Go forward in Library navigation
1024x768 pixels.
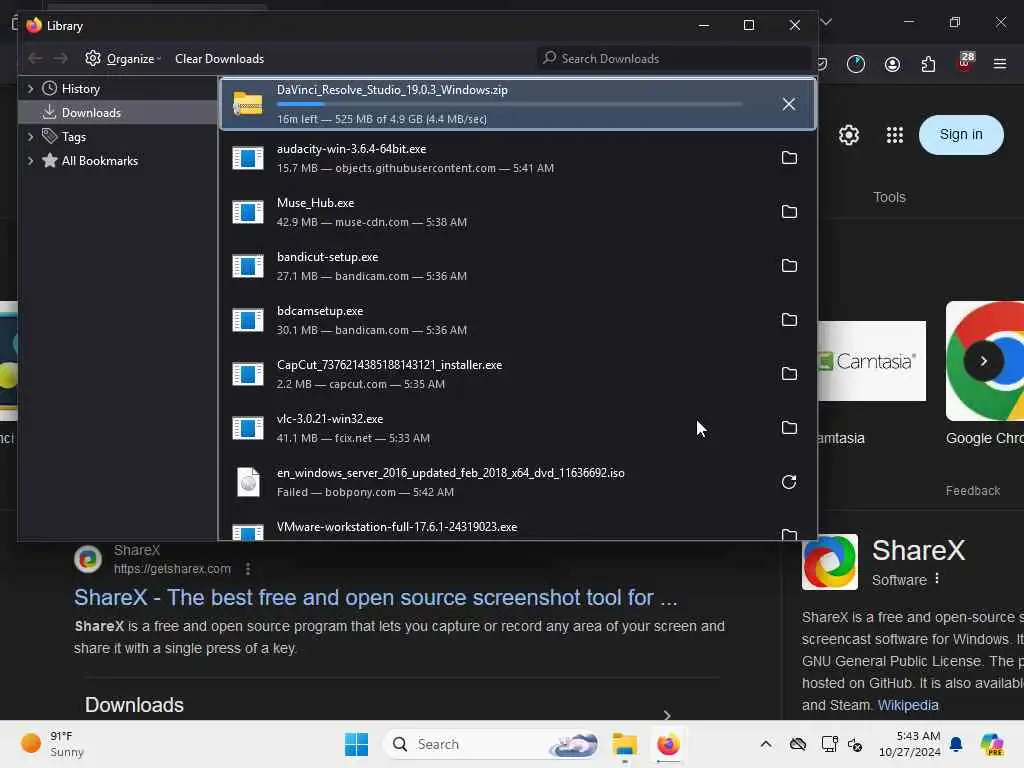click(61, 59)
